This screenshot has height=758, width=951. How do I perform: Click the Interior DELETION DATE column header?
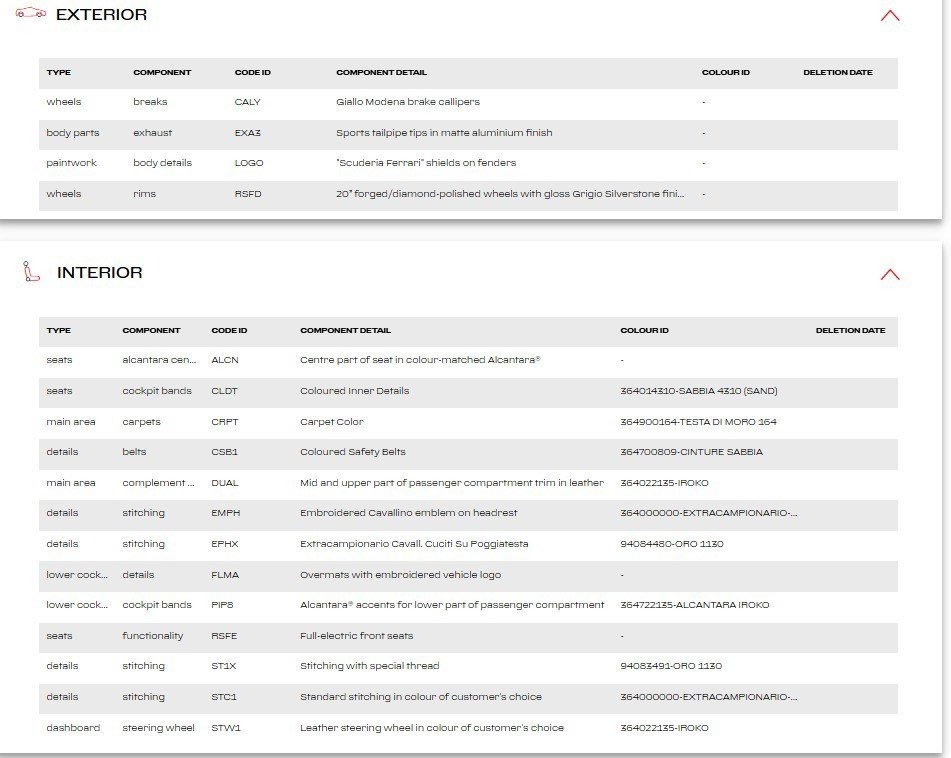pyautogui.click(x=850, y=330)
